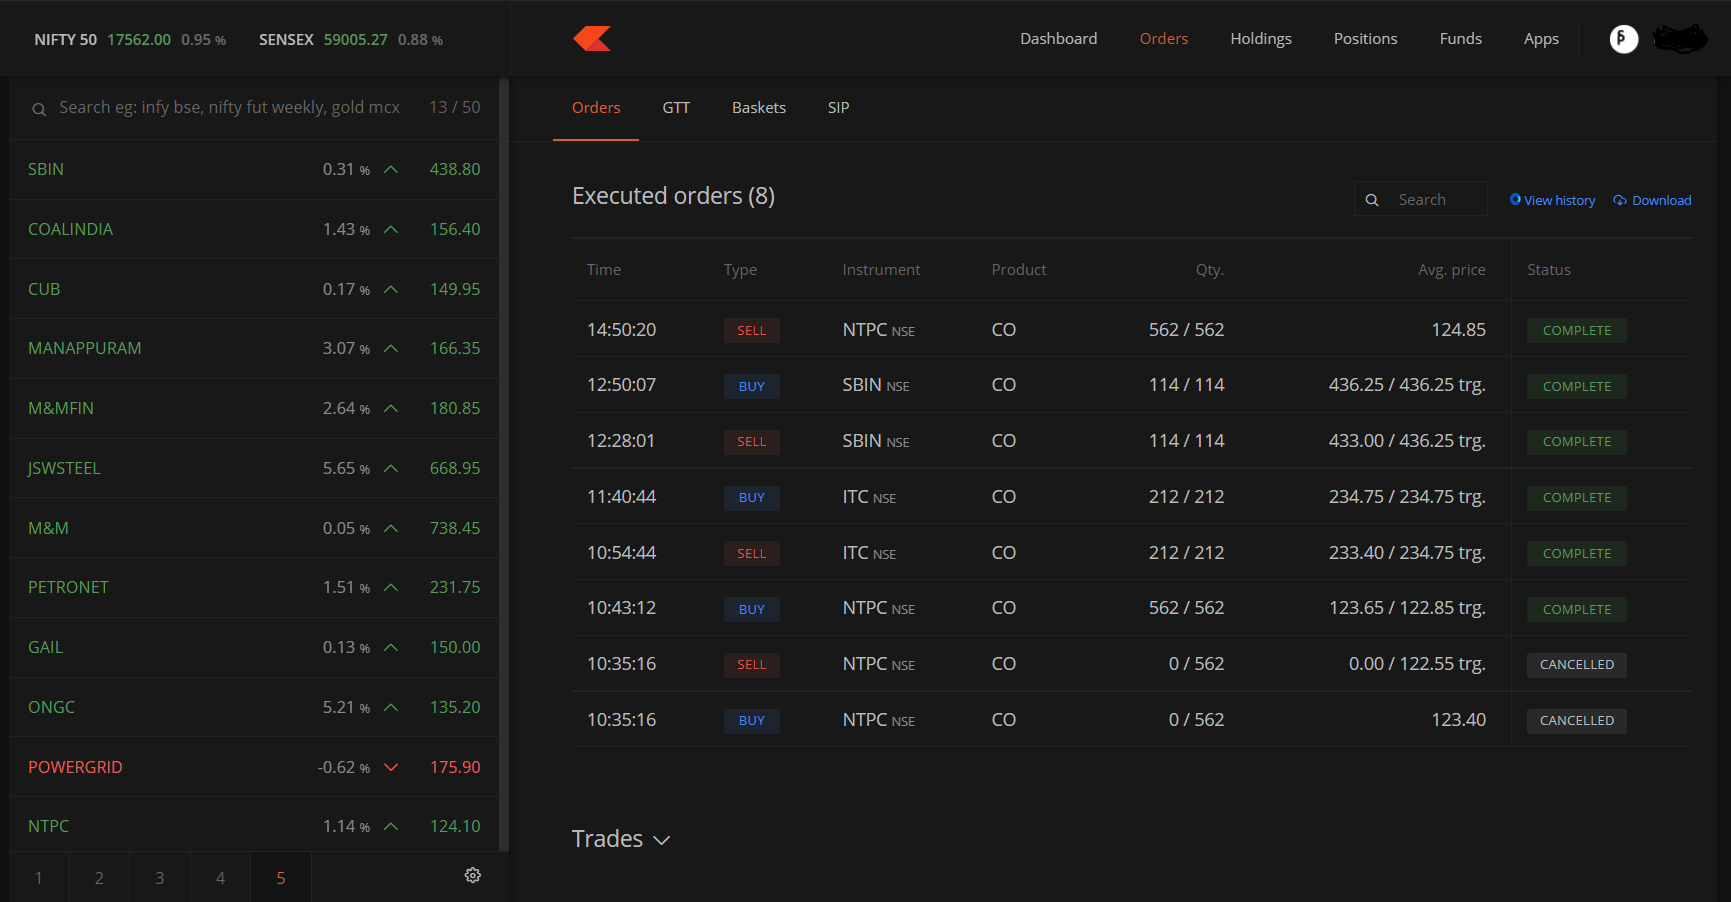
Task: Select SBIN in the watchlist
Action: (254, 170)
